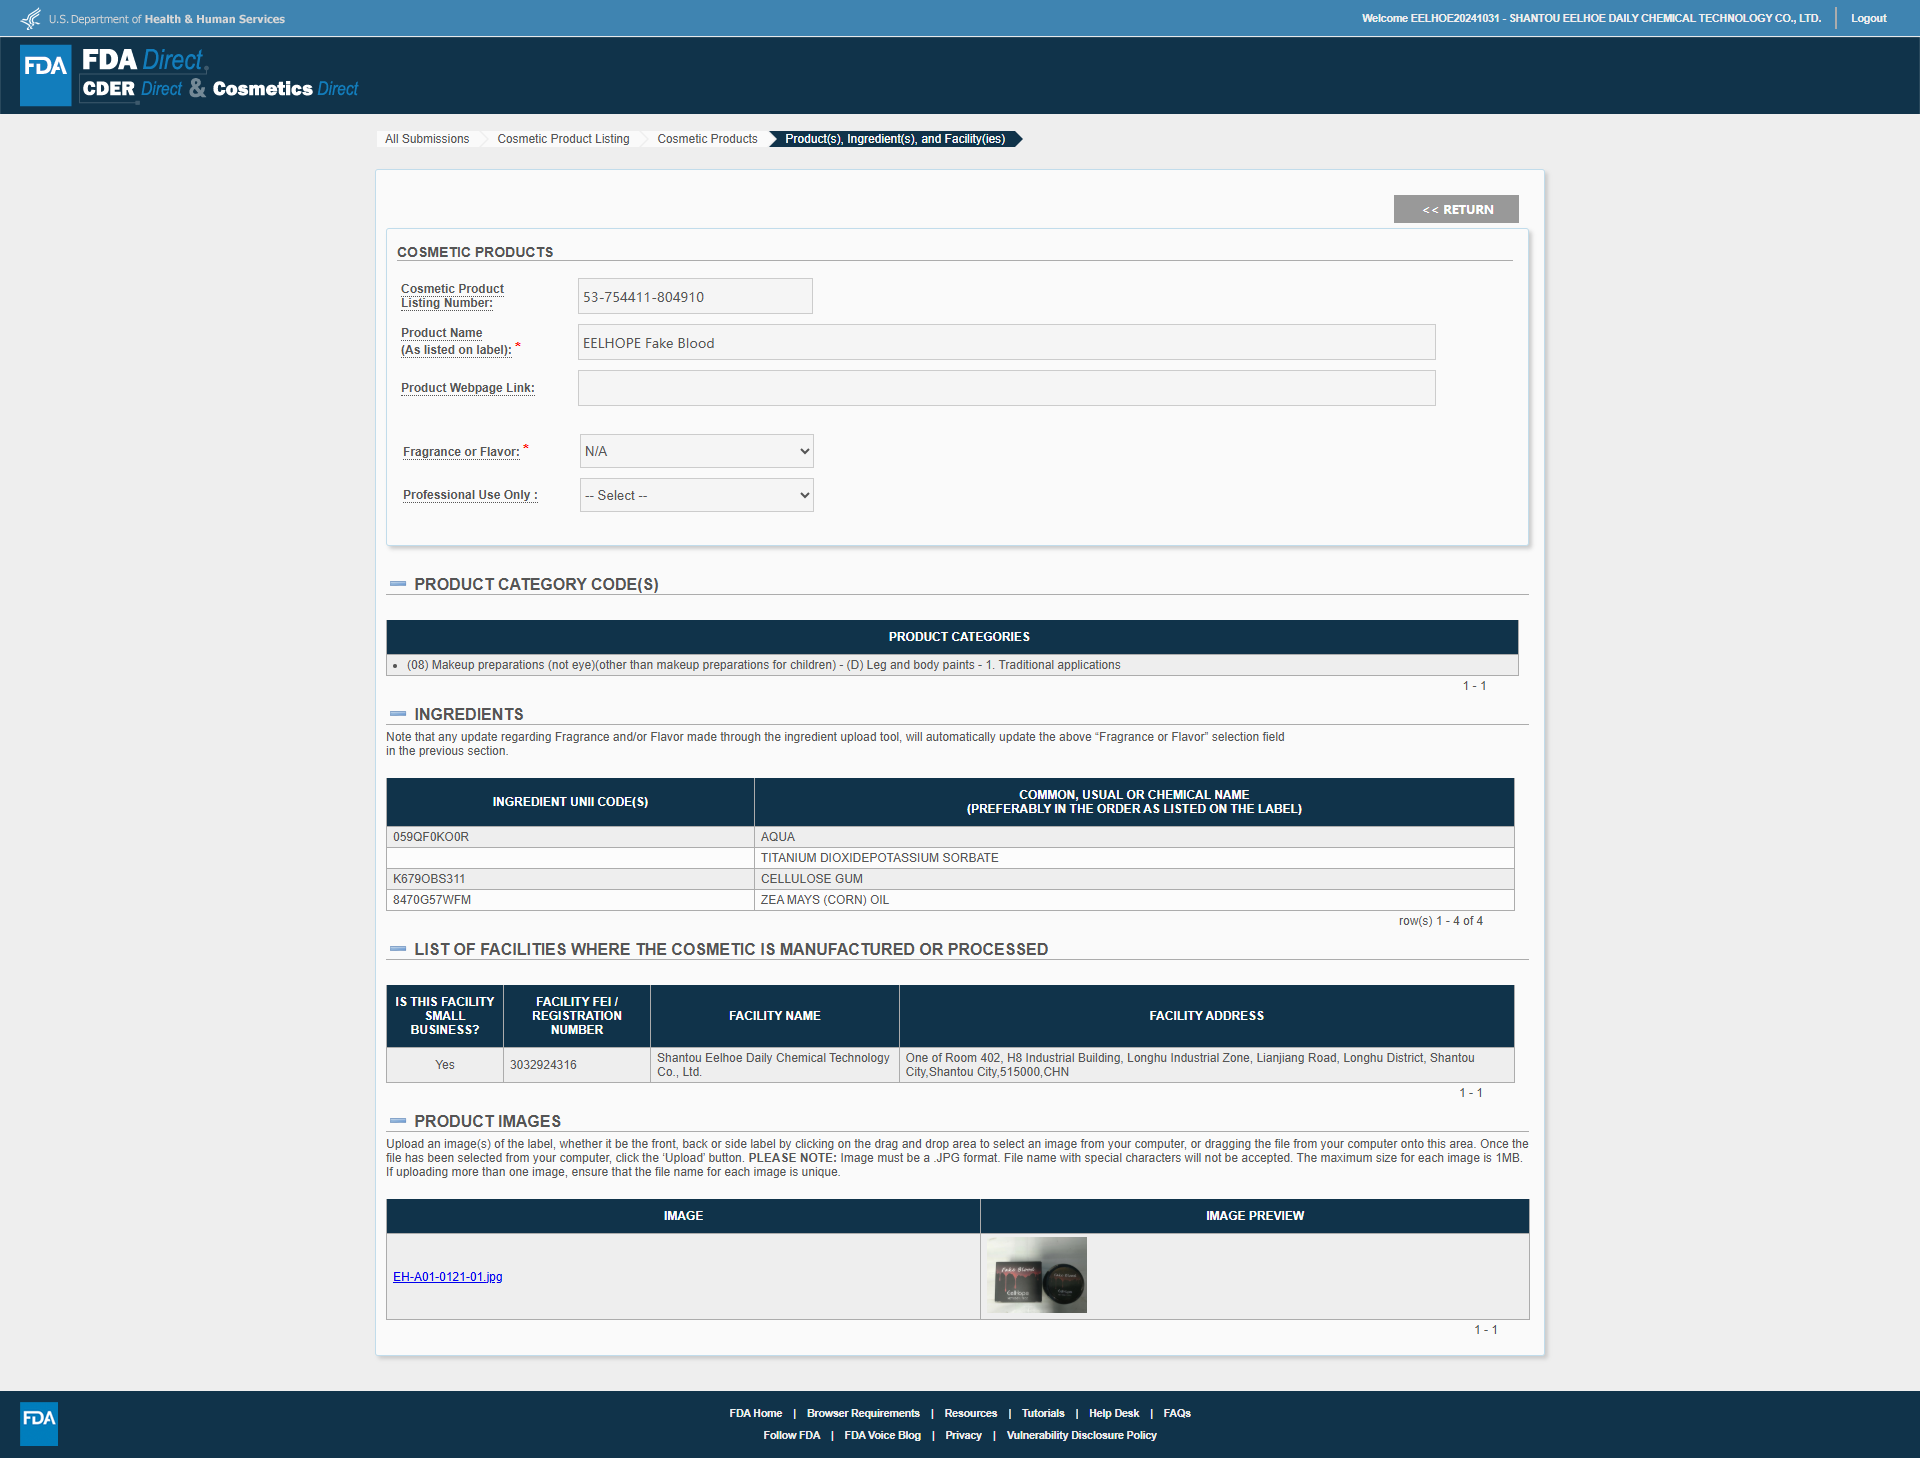
Task: Click the small business 'Yes' cell
Action: [x=445, y=1065]
